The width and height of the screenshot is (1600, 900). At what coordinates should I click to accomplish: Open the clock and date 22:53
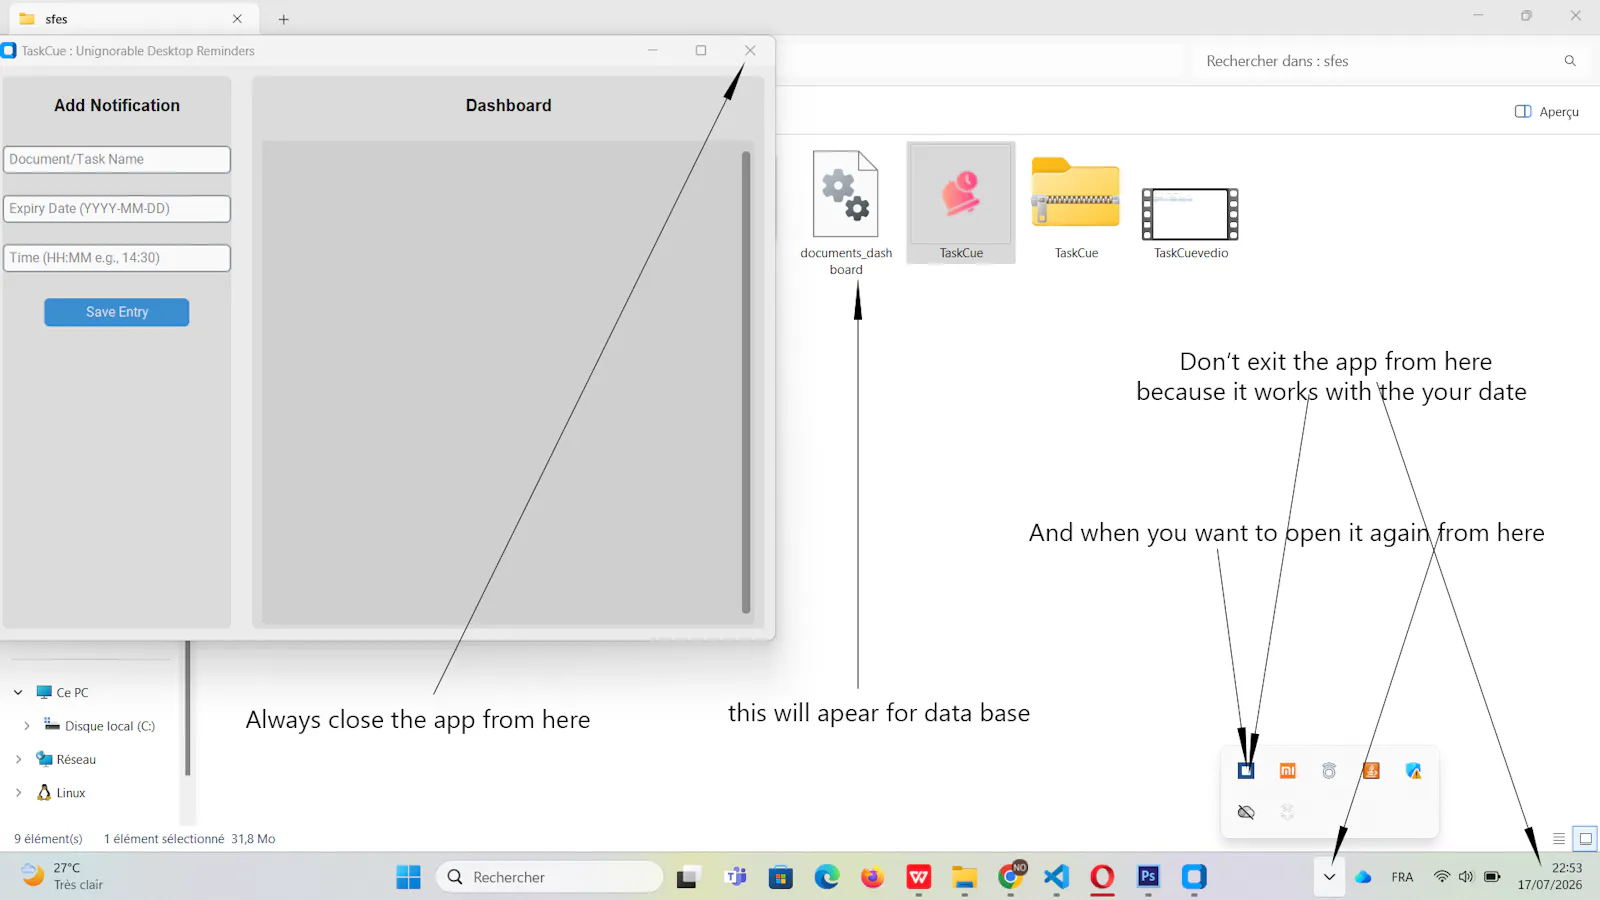tap(1550, 876)
